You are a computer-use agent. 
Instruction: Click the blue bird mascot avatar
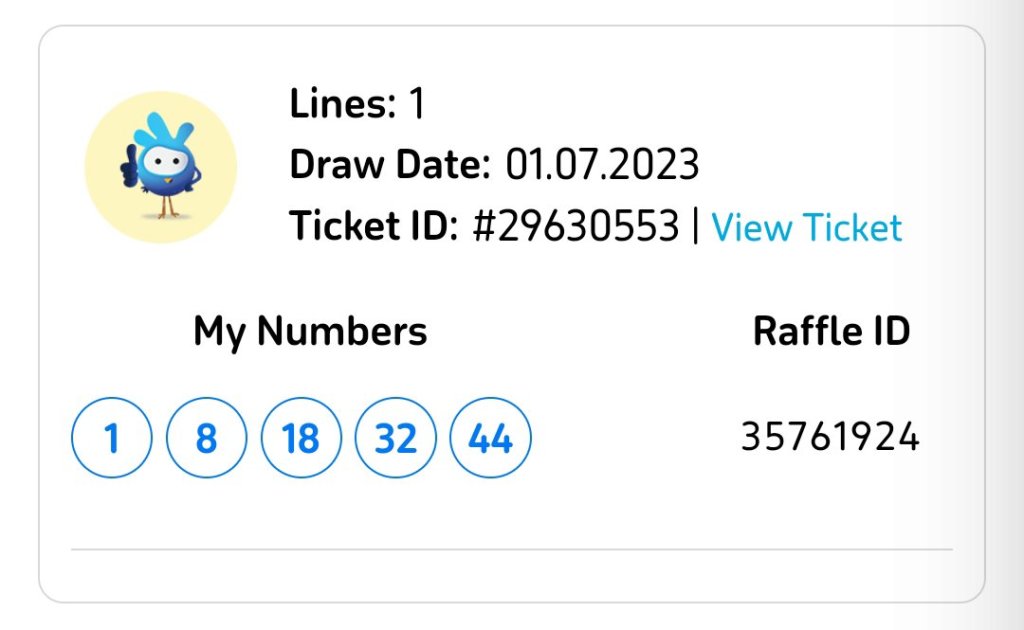(x=161, y=167)
